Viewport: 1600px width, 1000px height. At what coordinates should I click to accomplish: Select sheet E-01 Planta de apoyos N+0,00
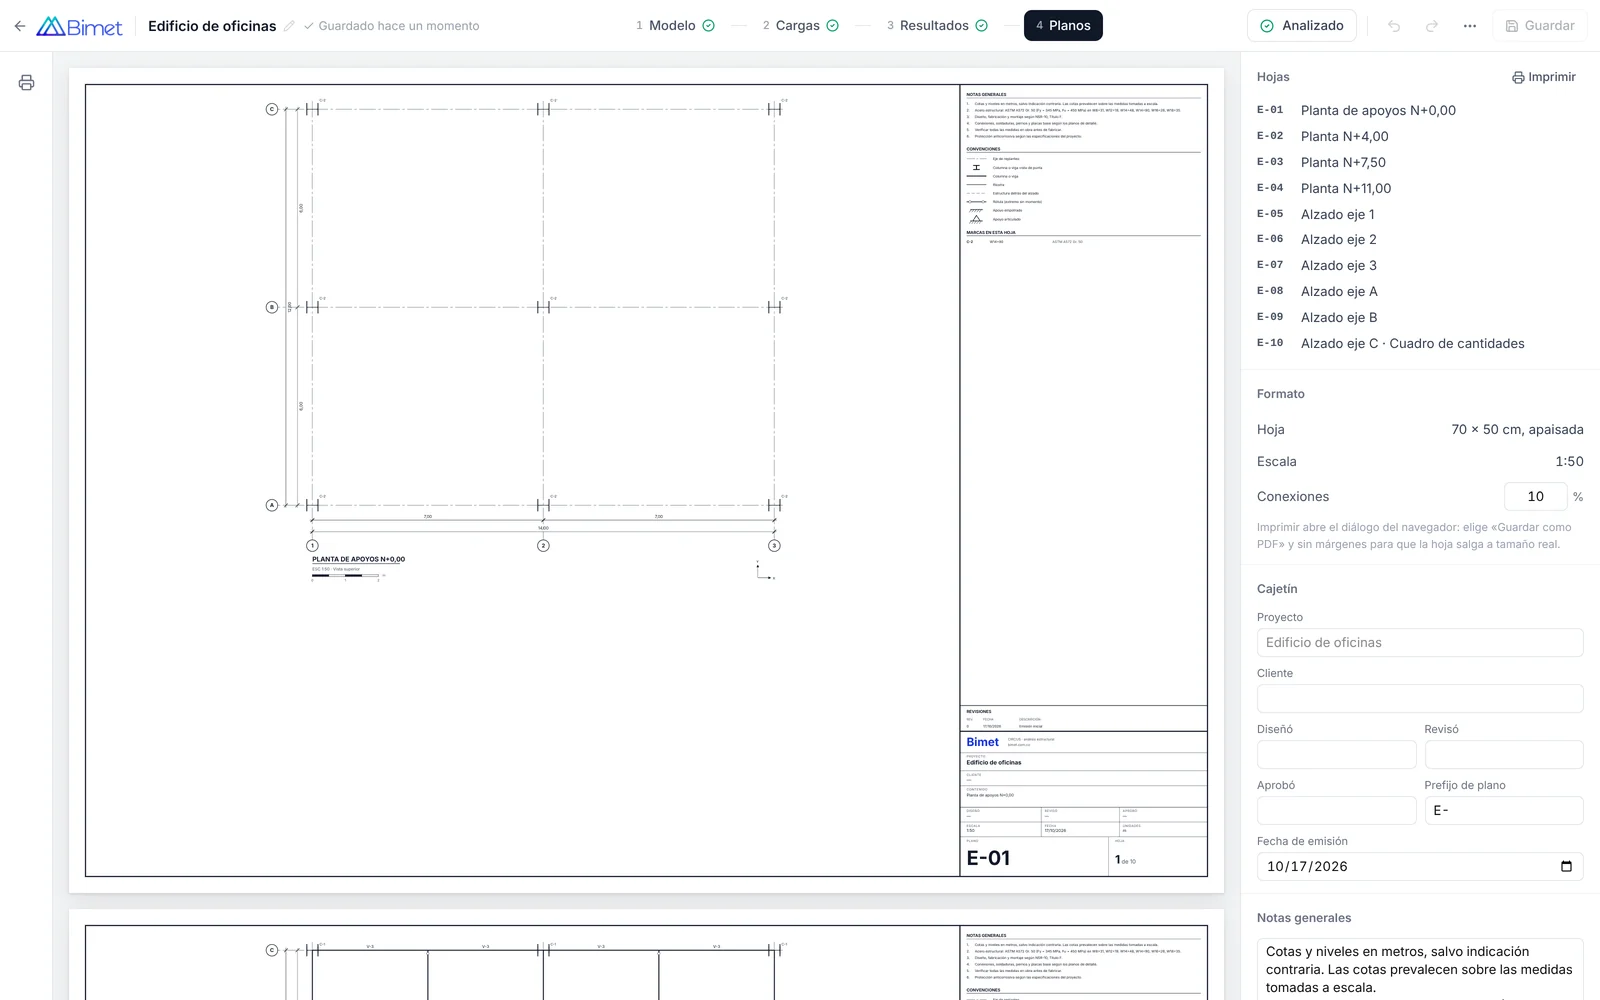point(1420,110)
